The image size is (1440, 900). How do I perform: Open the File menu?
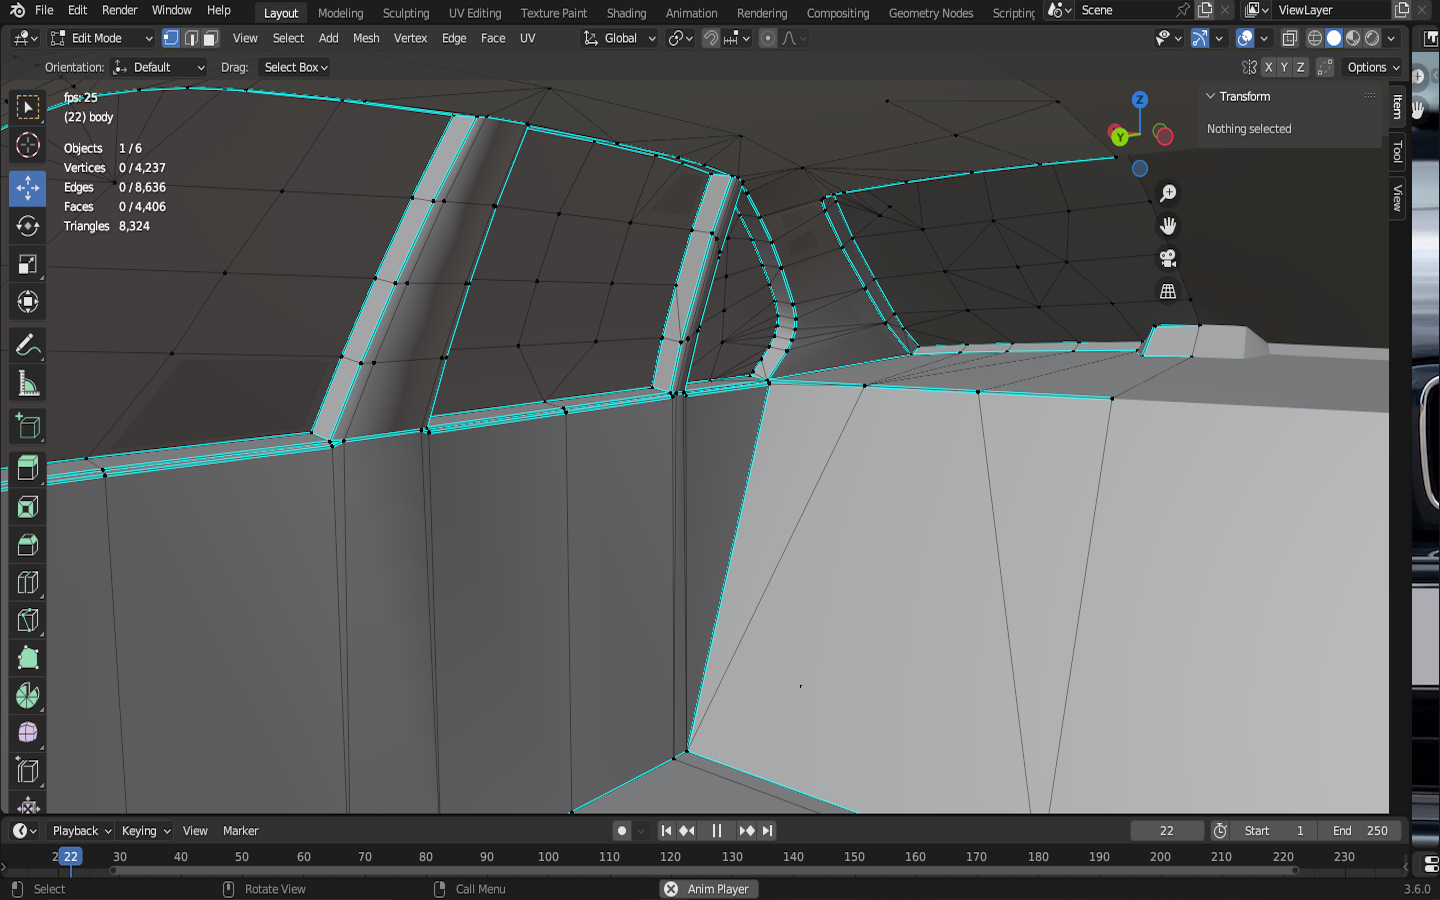(44, 10)
